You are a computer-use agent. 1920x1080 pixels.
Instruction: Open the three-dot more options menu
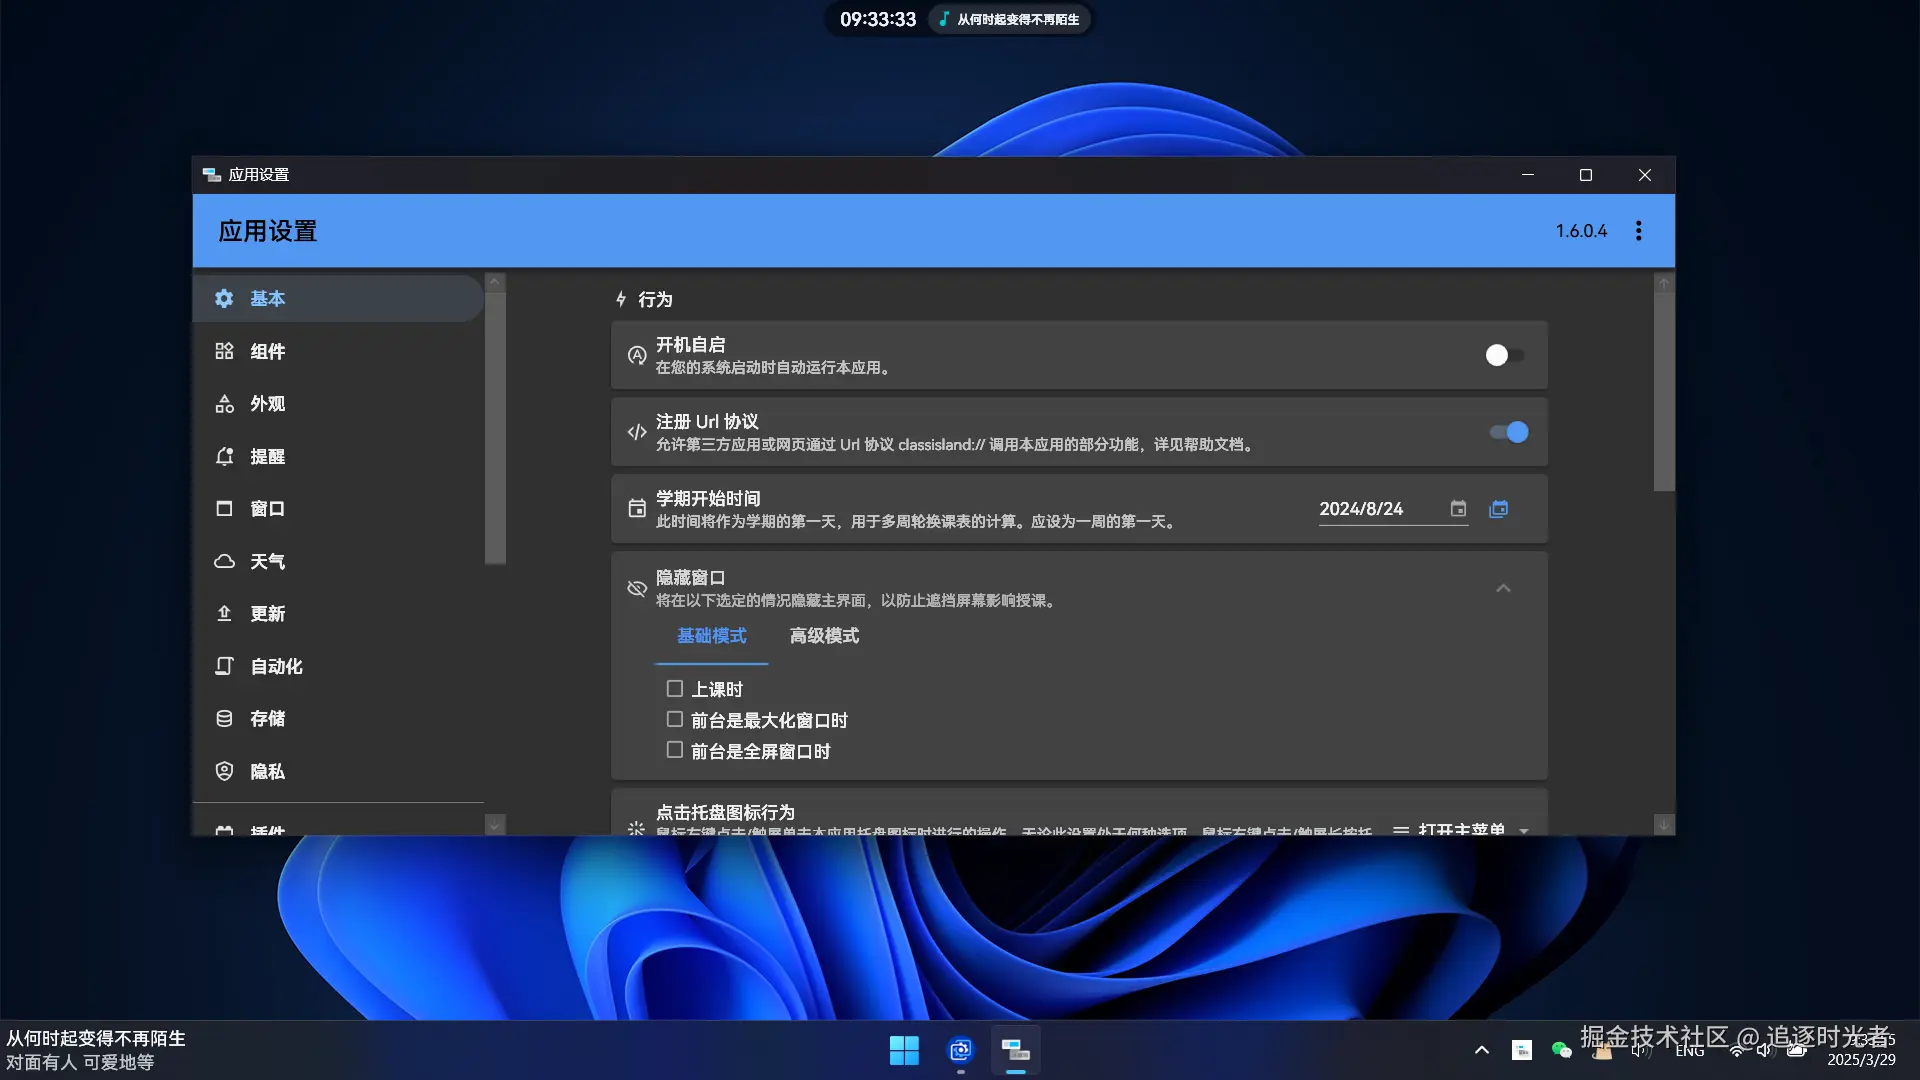(1638, 231)
